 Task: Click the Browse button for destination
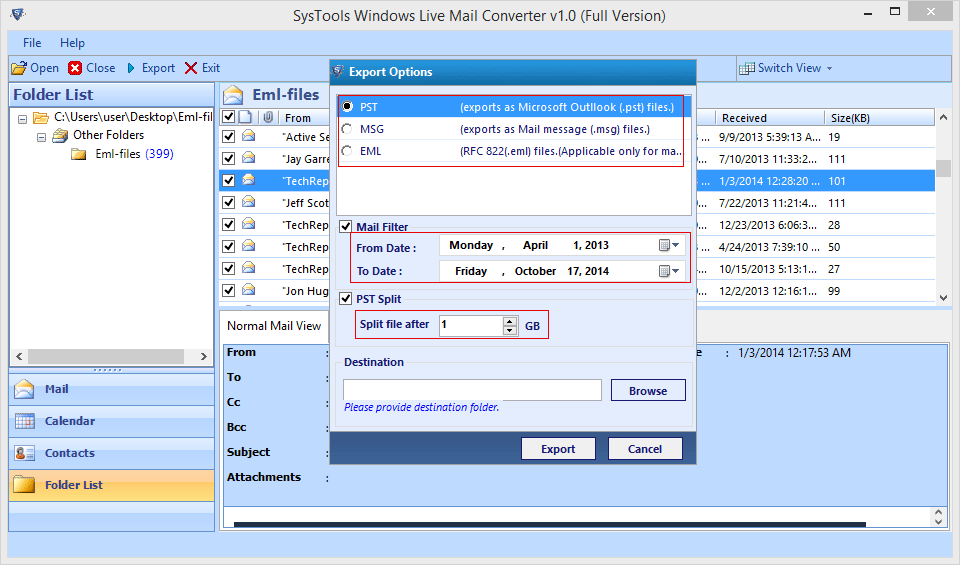(648, 391)
